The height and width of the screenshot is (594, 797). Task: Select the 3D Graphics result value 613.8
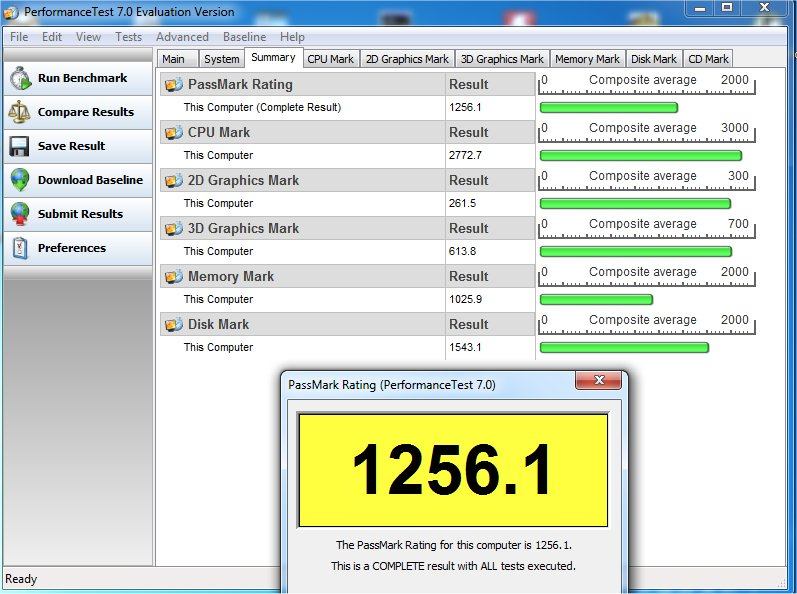pos(463,252)
